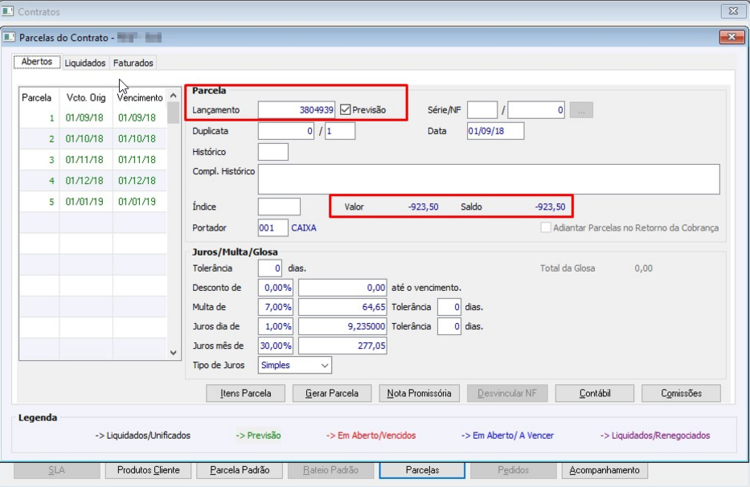Click the list scroll down arrow
This screenshot has height=487, width=750.
coord(173,353)
